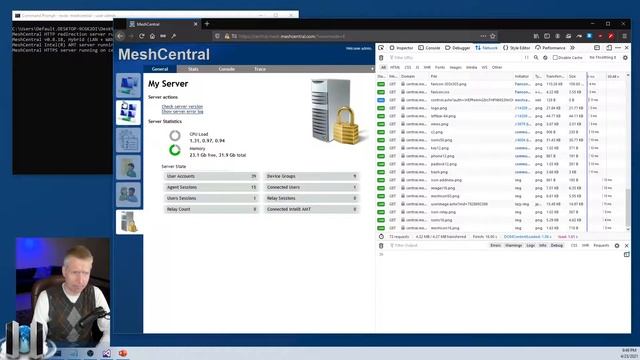Switch to the Console tab in MeshCentral
Image resolution: width=640 pixels, height=360 pixels.
pyautogui.click(x=227, y=69)
